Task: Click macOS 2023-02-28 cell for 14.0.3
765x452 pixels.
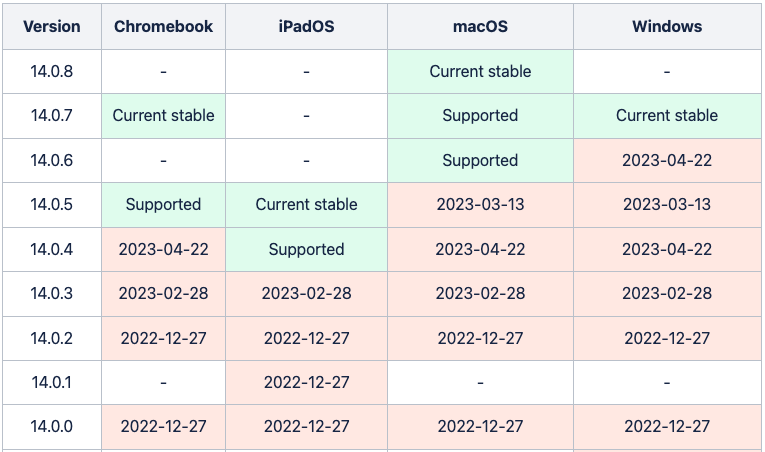Action: (480, 293)
